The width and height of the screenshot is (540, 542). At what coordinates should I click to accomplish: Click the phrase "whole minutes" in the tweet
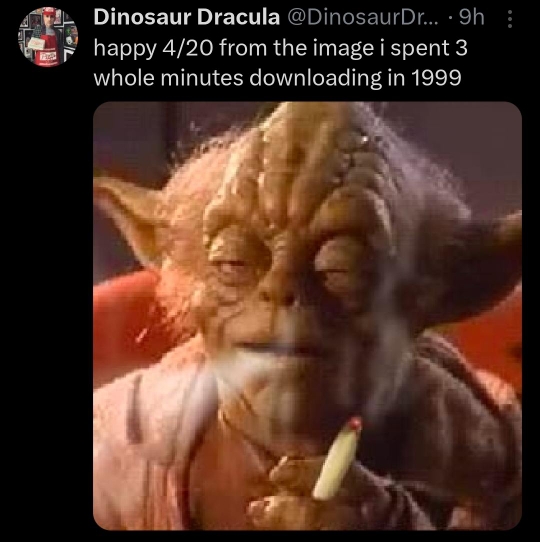pos(168,78)
